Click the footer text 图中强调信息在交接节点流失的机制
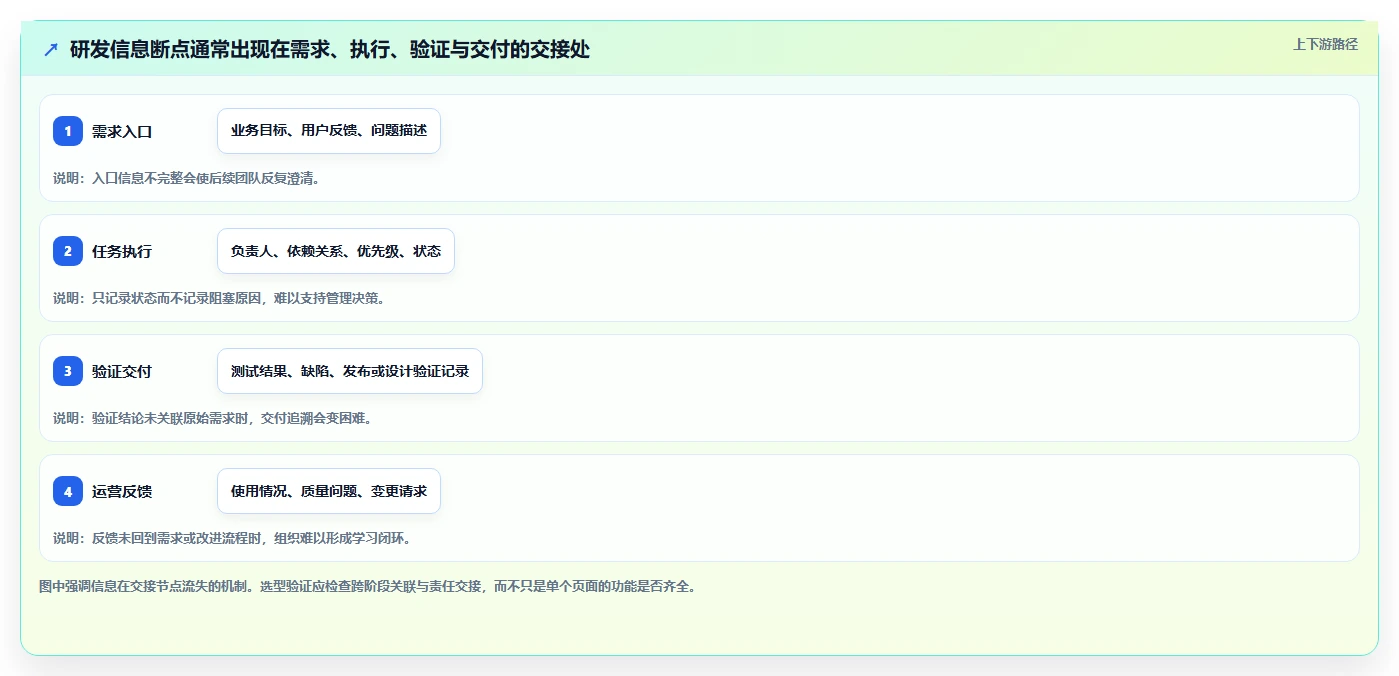Viewport: 1399px width, 676px height. tap(144, 586)
